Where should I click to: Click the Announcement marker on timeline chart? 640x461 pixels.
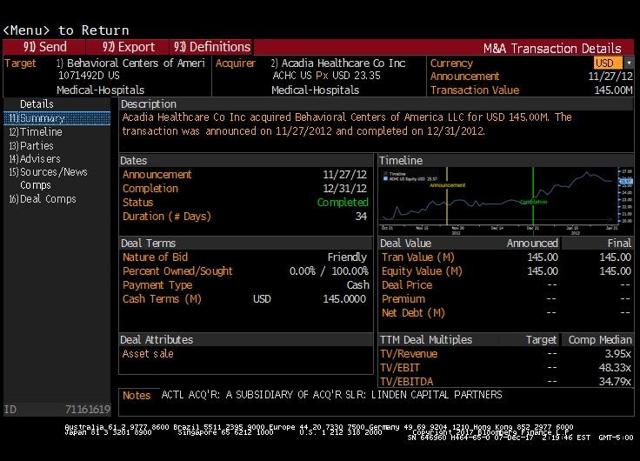click(x=447, y=185)
